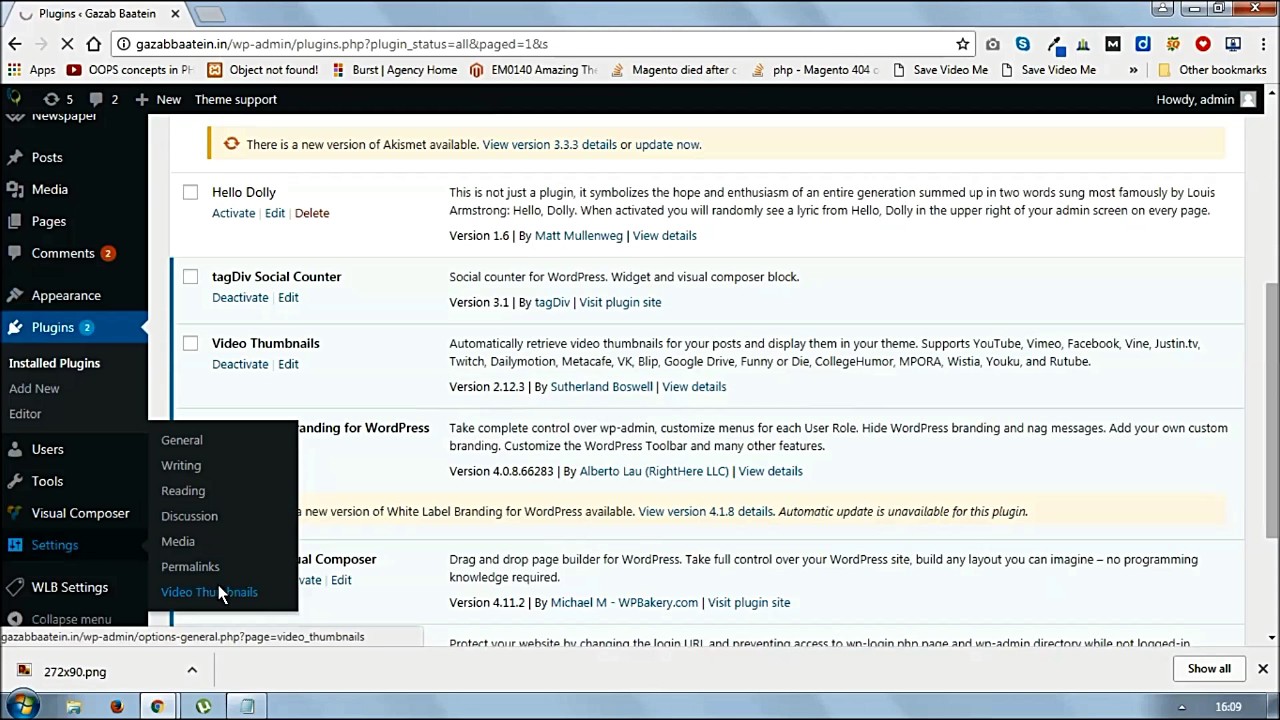The width and height of the screenshot is (1280, 720).
Task: Open the Apps grid shortcut
Action: point(31,70)
